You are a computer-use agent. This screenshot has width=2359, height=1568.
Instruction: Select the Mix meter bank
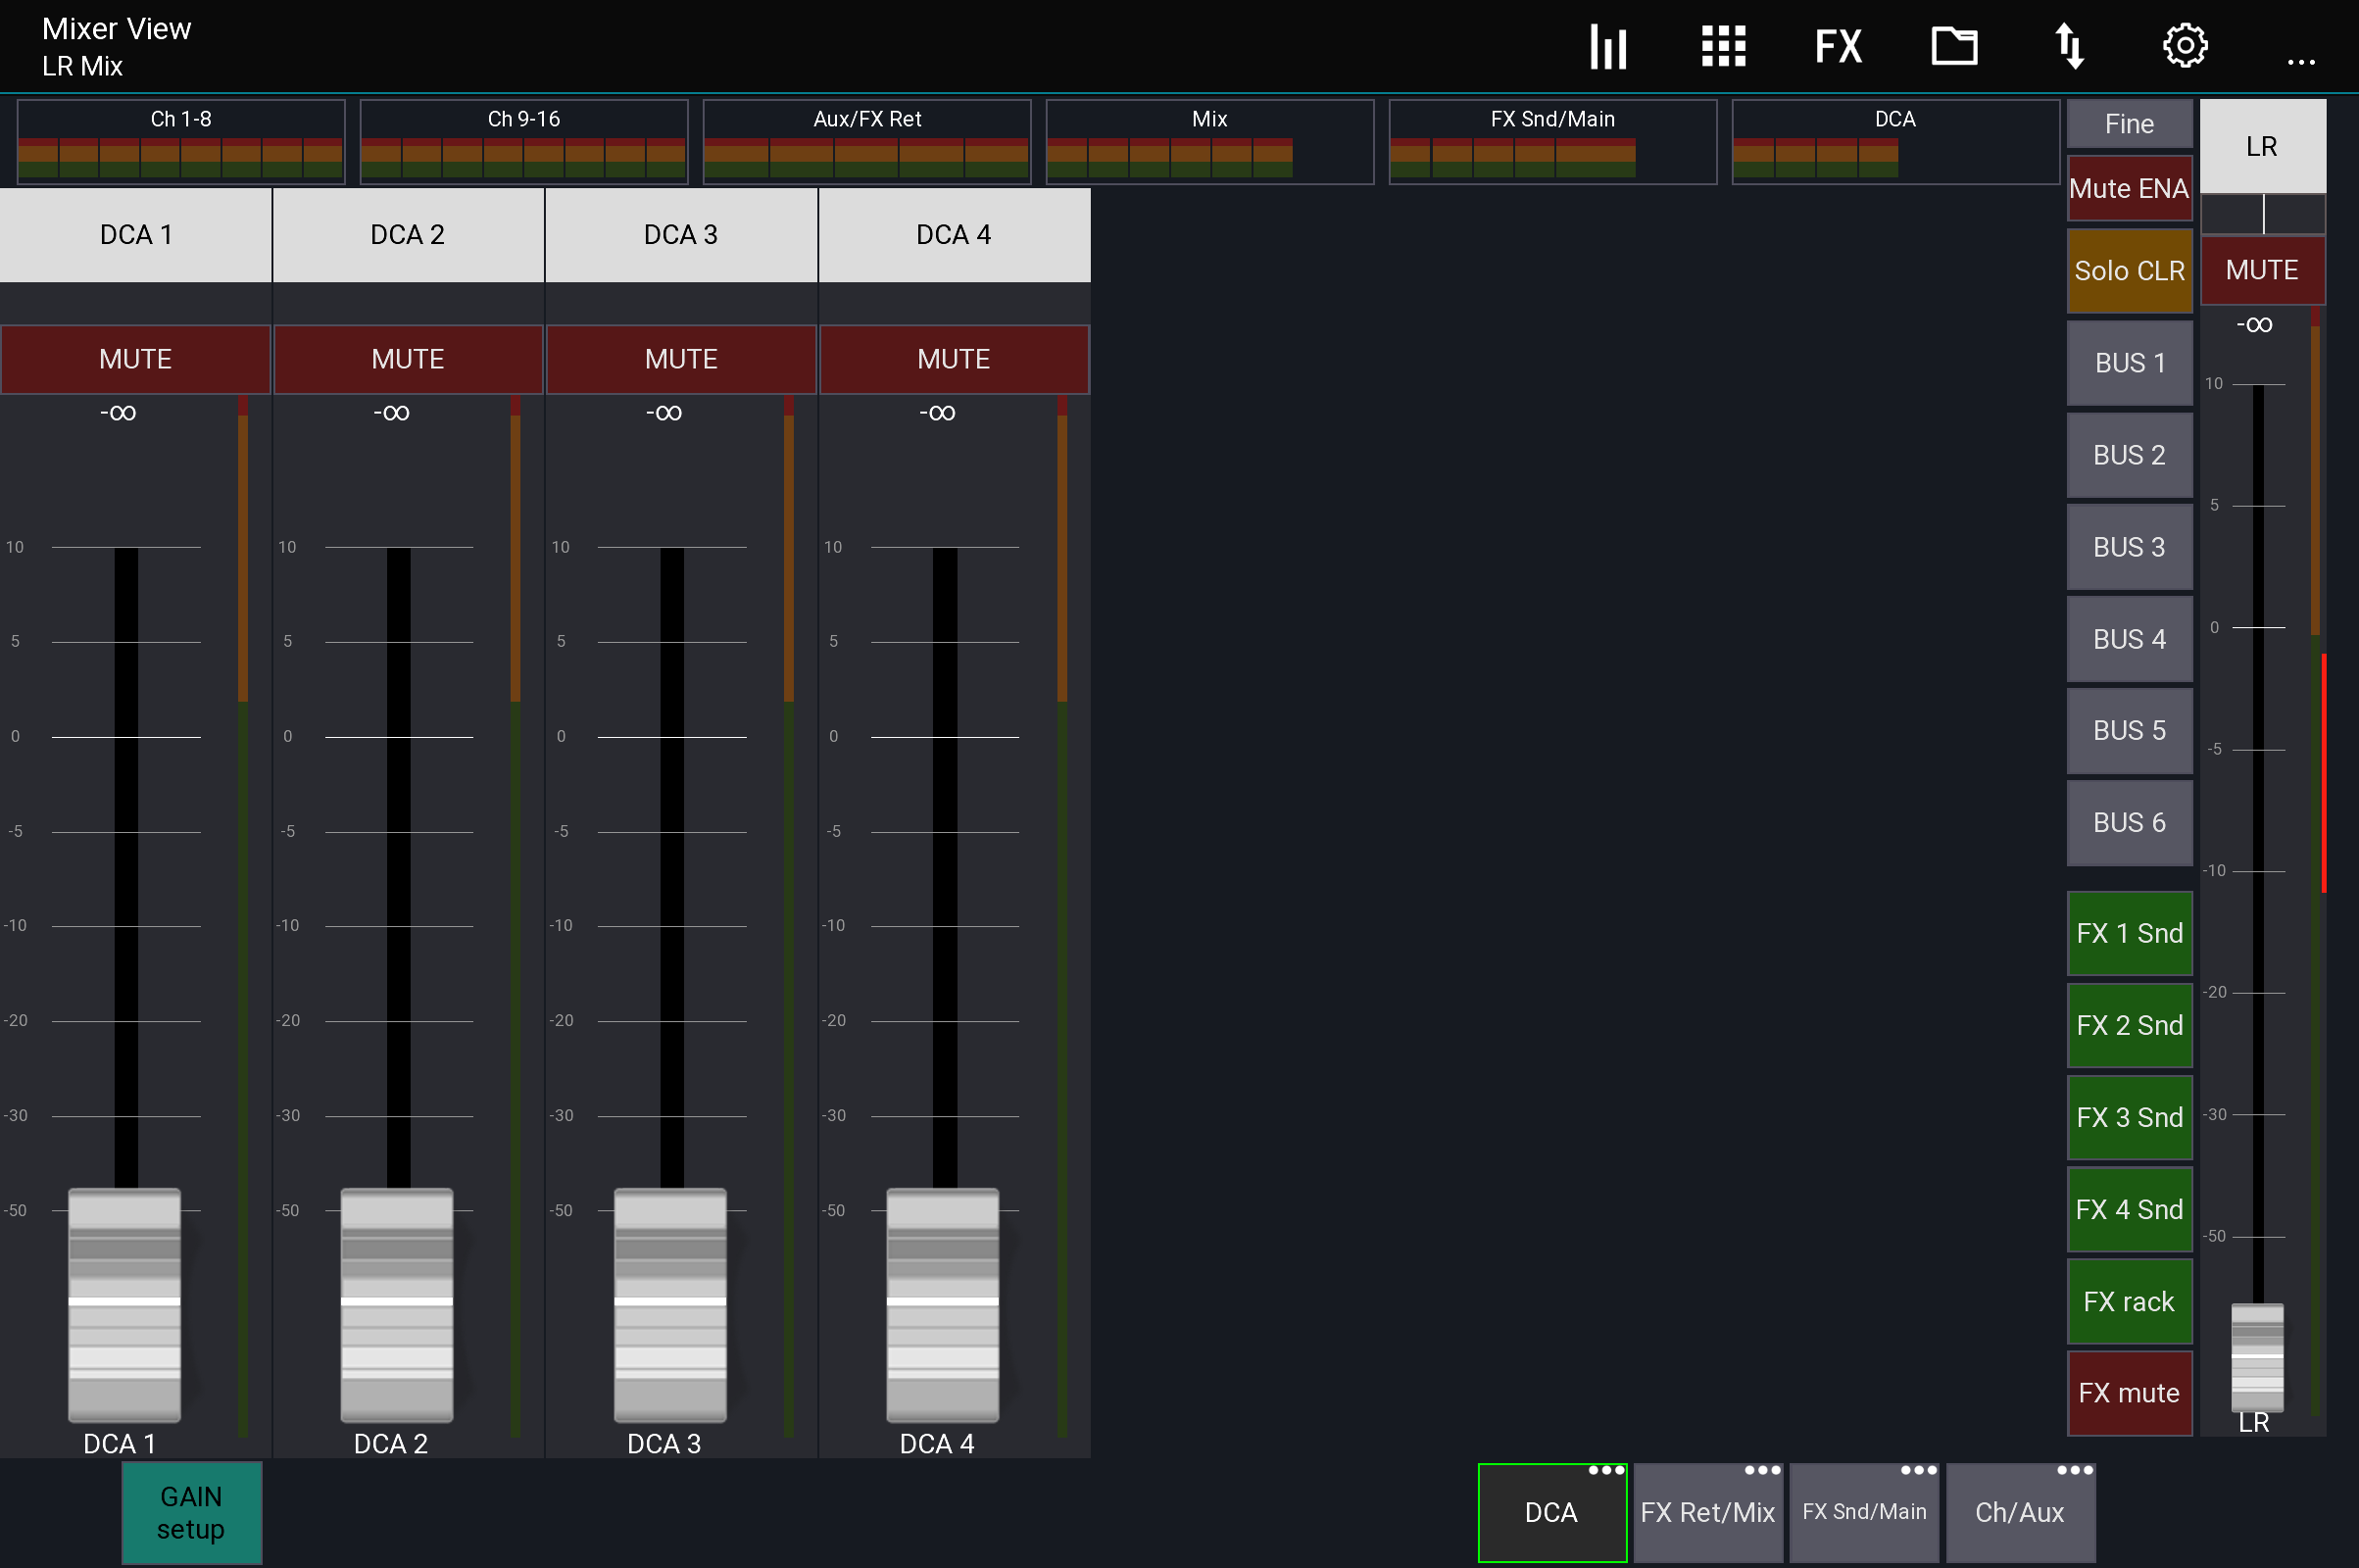1210,141
